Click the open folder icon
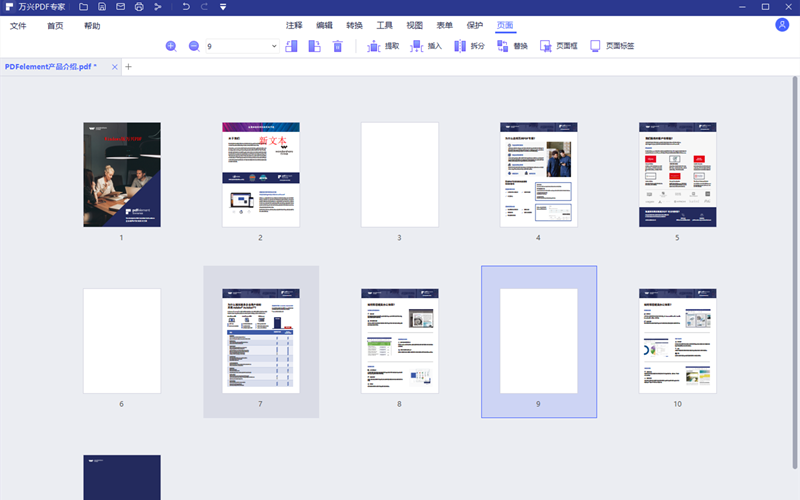This screenshot has height=500, width=800. coord(84,7)
